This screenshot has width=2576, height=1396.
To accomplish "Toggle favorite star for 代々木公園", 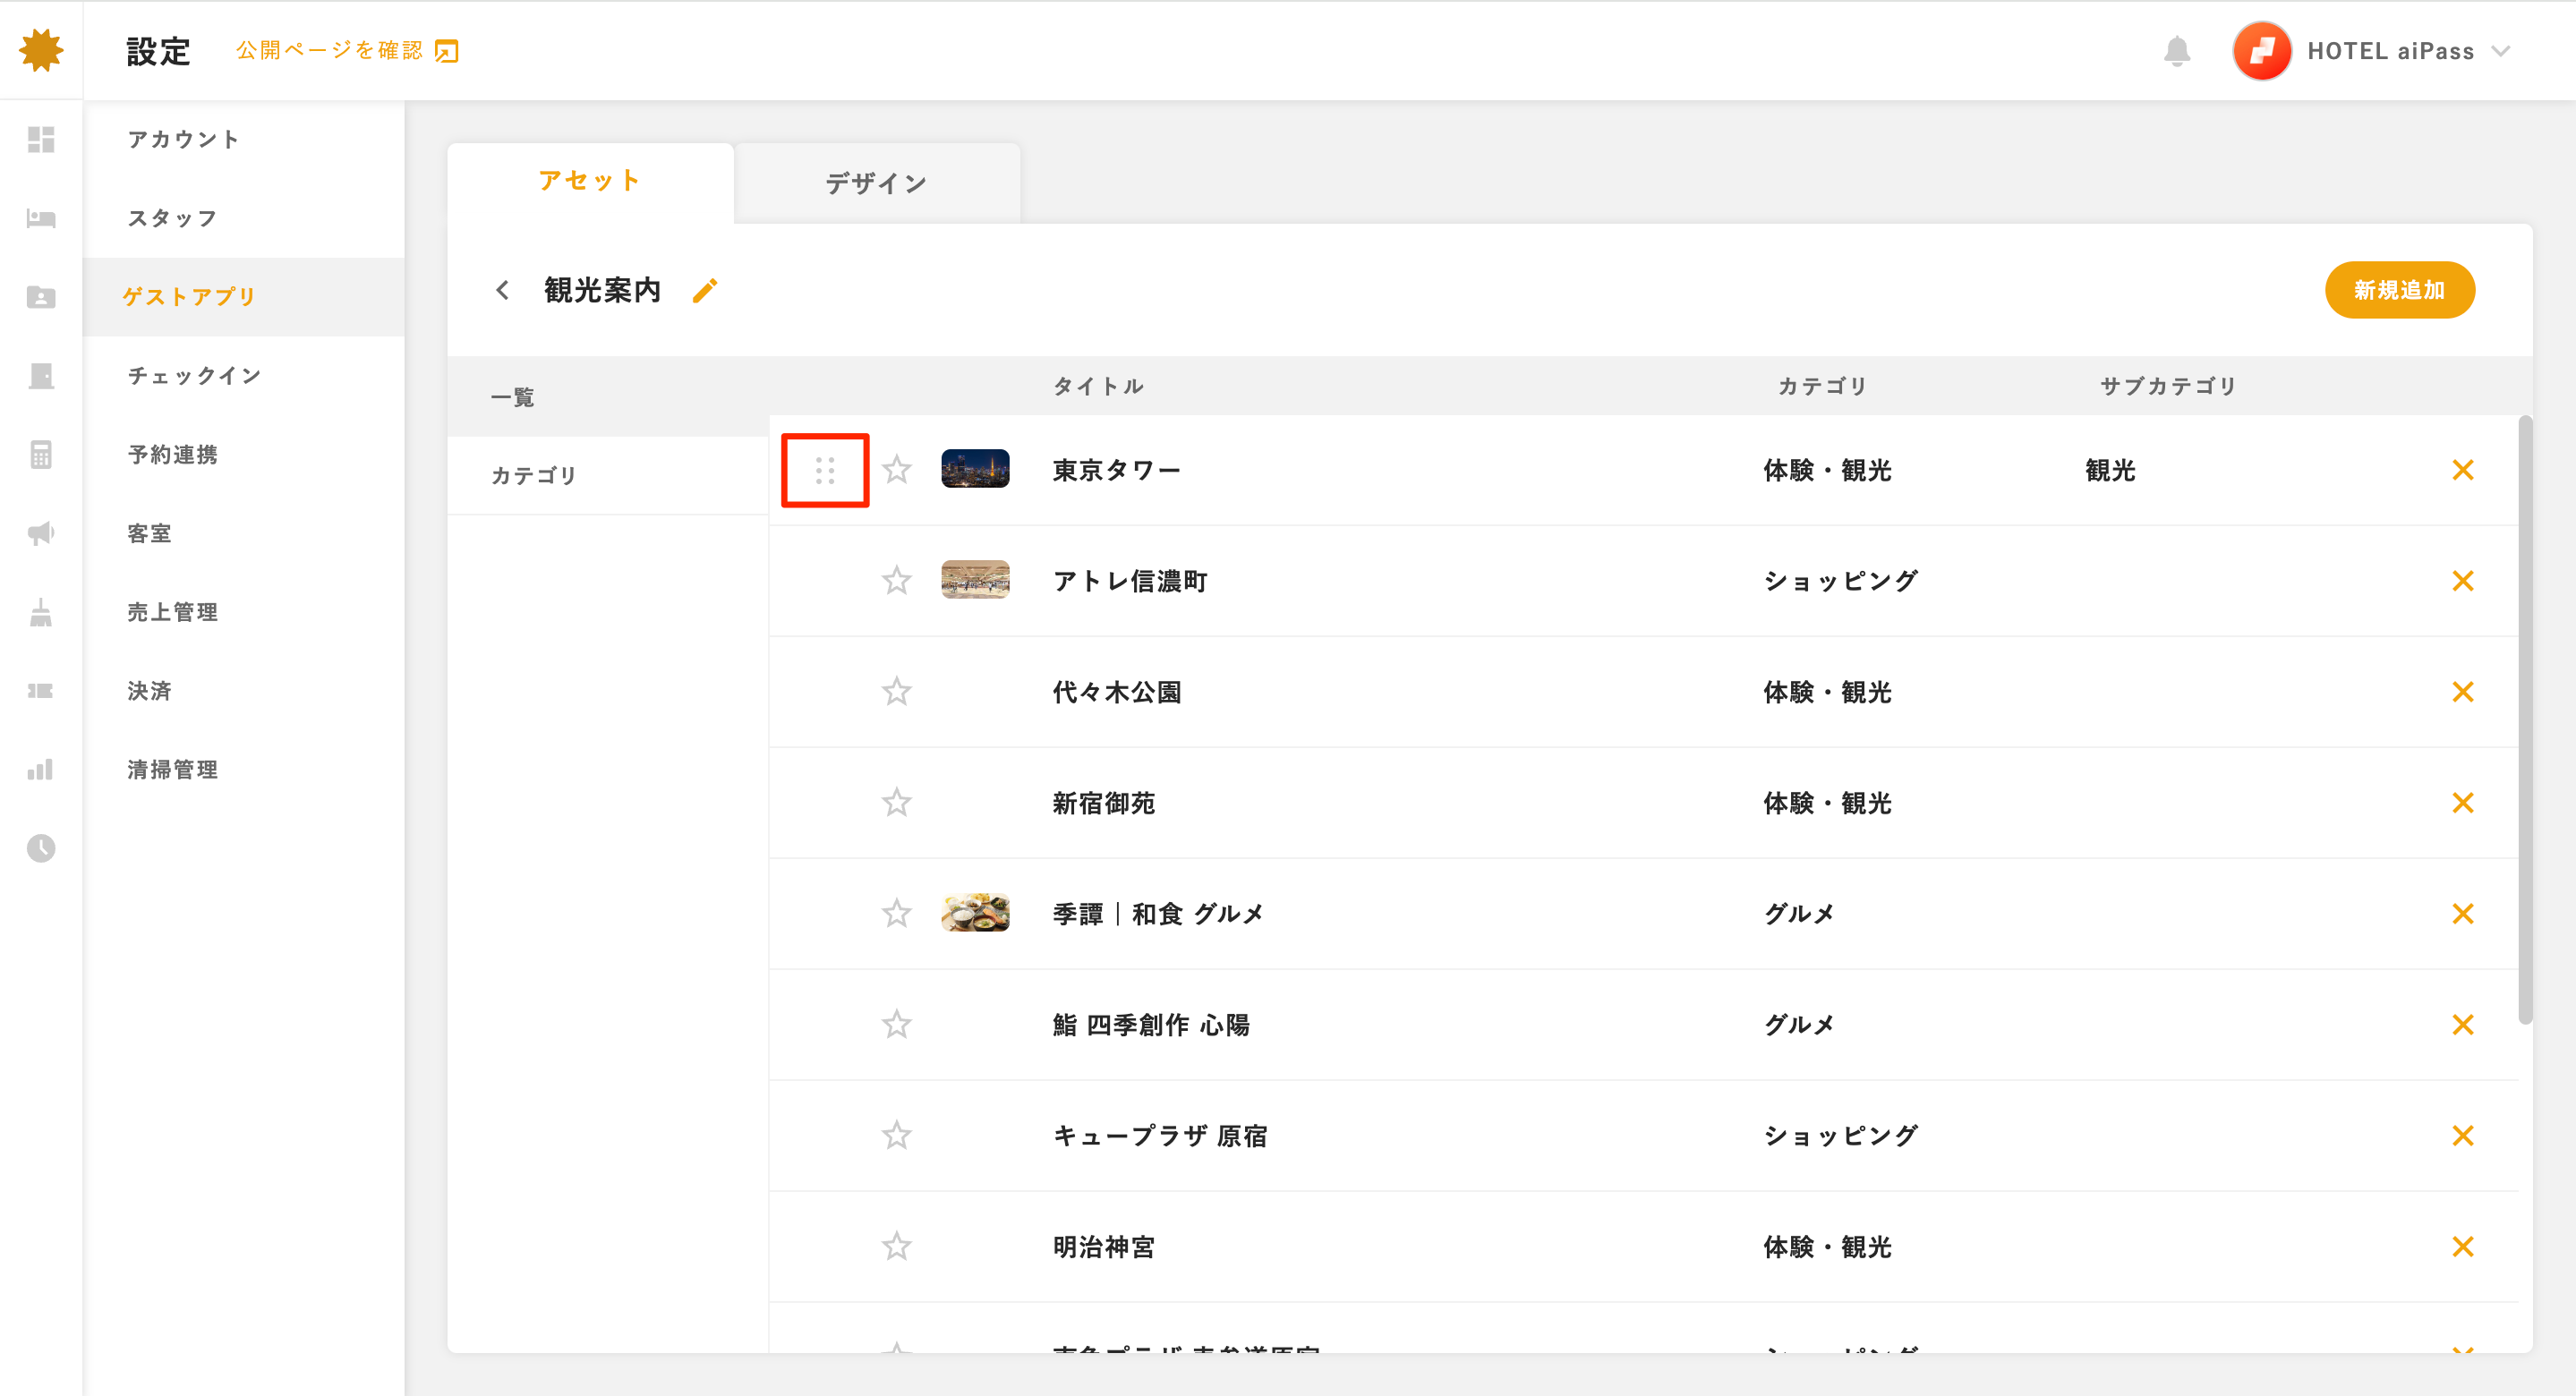I will click(x=897, y=691).
